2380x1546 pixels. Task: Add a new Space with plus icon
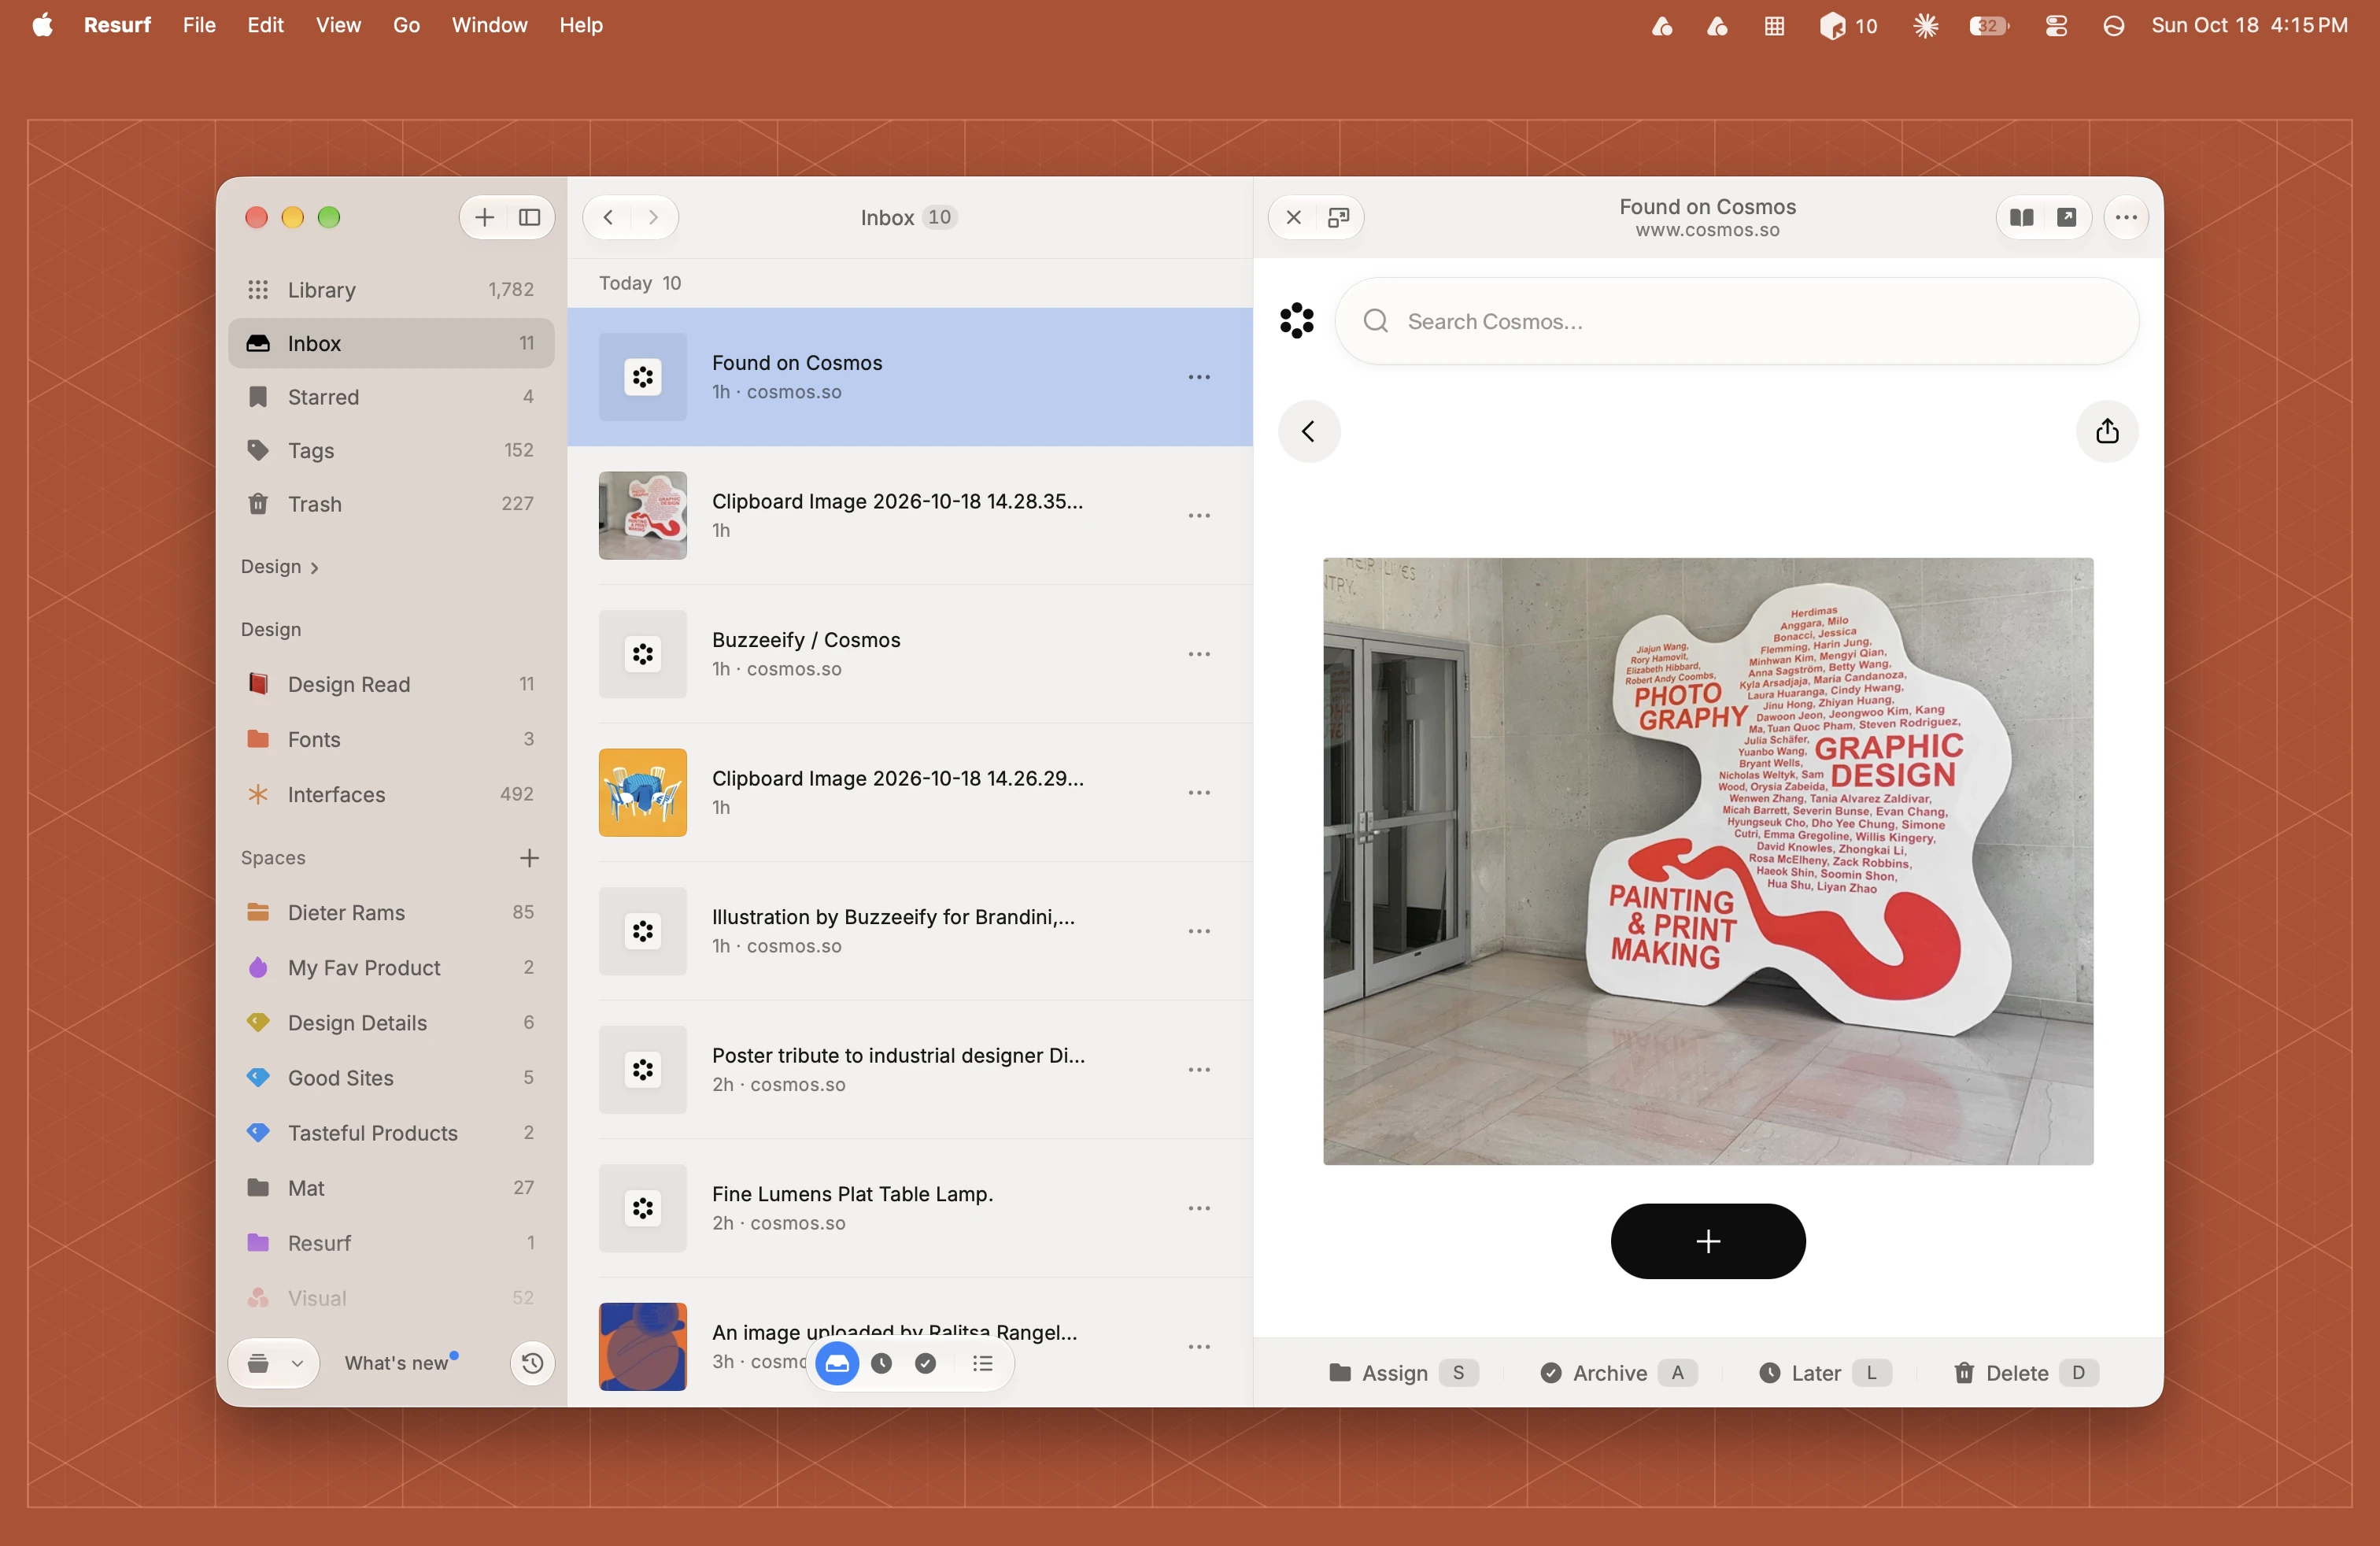coord(529,858)
